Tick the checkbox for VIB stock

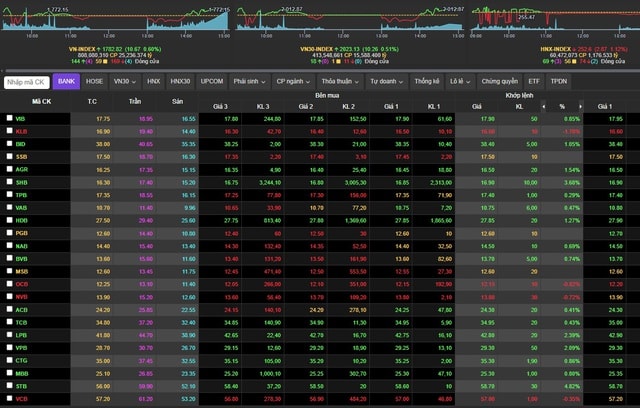pos(8,119)
